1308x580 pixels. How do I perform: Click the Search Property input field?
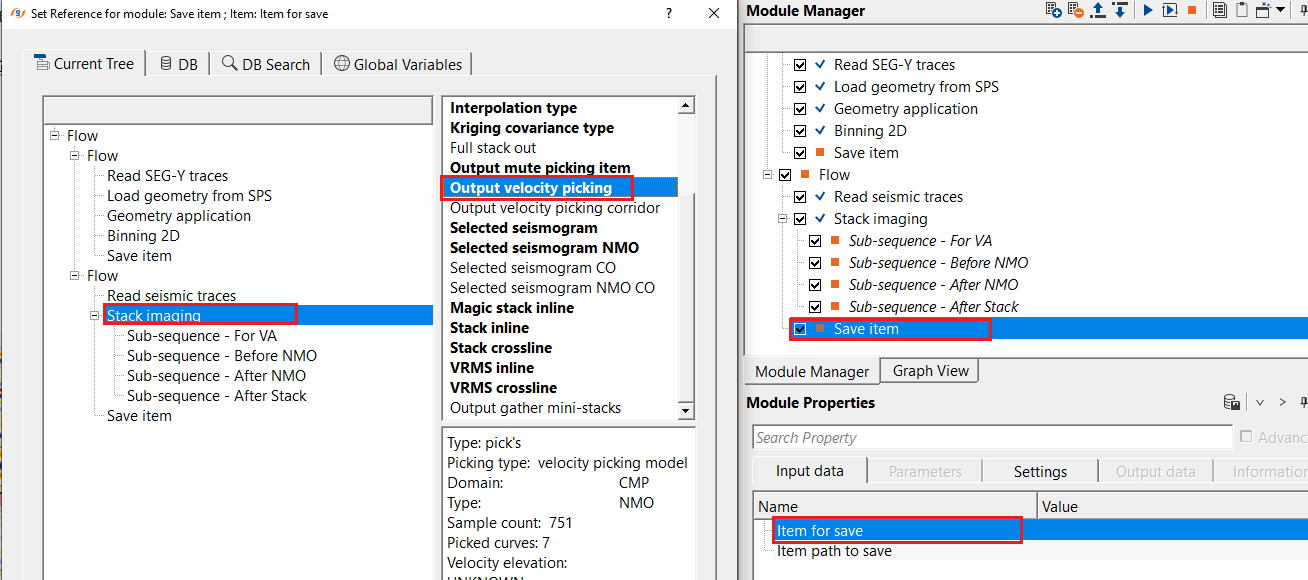(990, 438)
